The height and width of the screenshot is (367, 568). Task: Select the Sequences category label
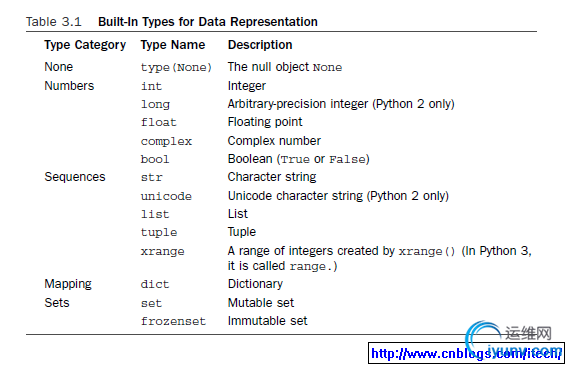click(75, 177)
